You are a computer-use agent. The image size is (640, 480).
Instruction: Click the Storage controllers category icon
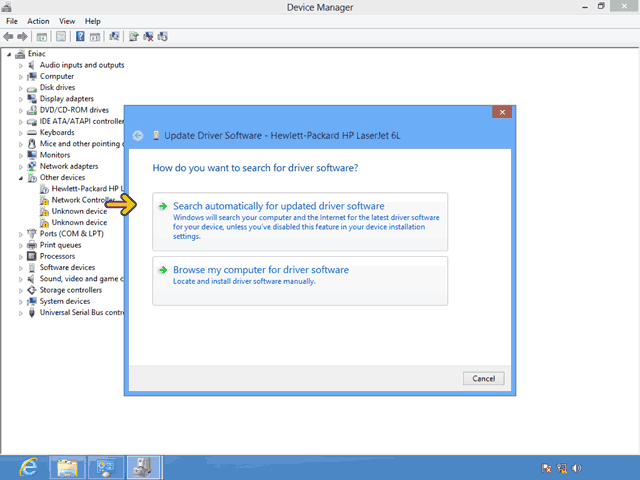coord(32,290)
